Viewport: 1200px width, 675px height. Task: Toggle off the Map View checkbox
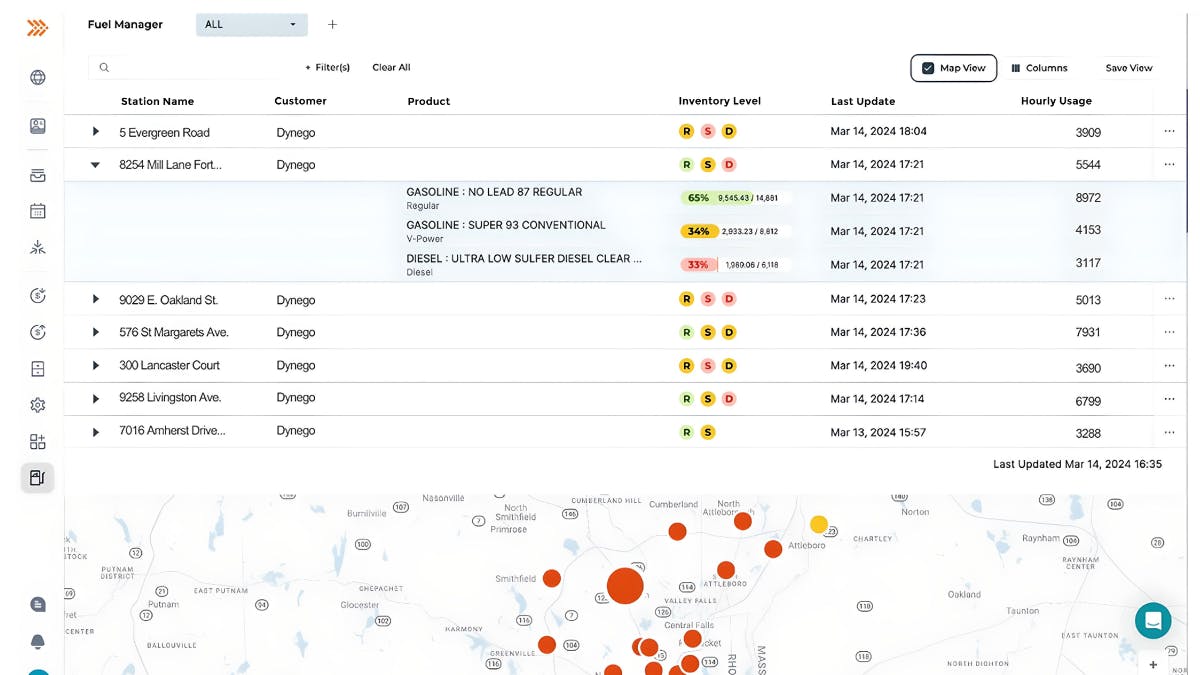pyautogui.click(x=926, y=67)
